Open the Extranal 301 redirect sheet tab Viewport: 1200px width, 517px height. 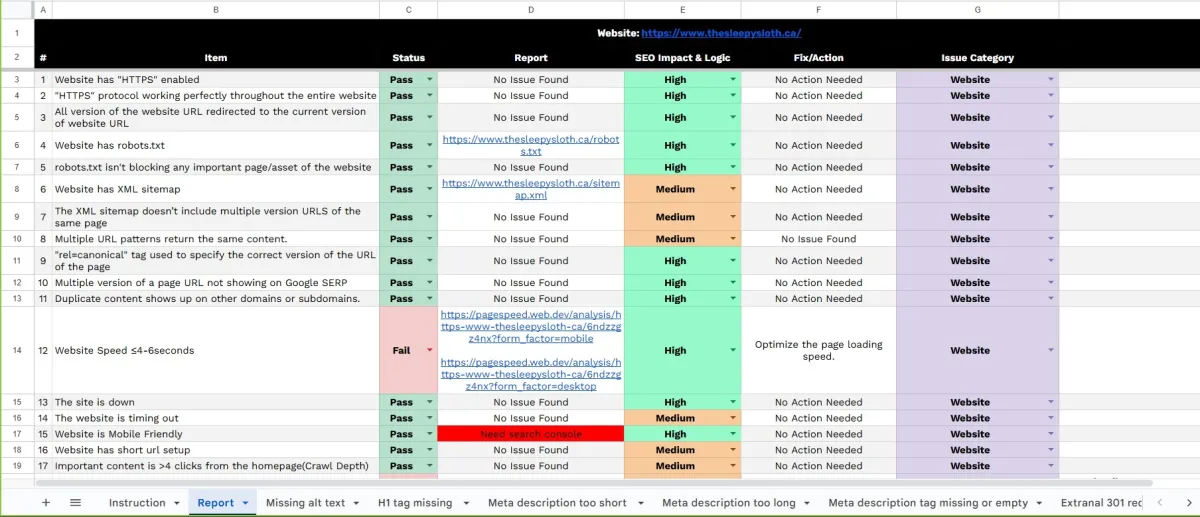(1101, 503)
